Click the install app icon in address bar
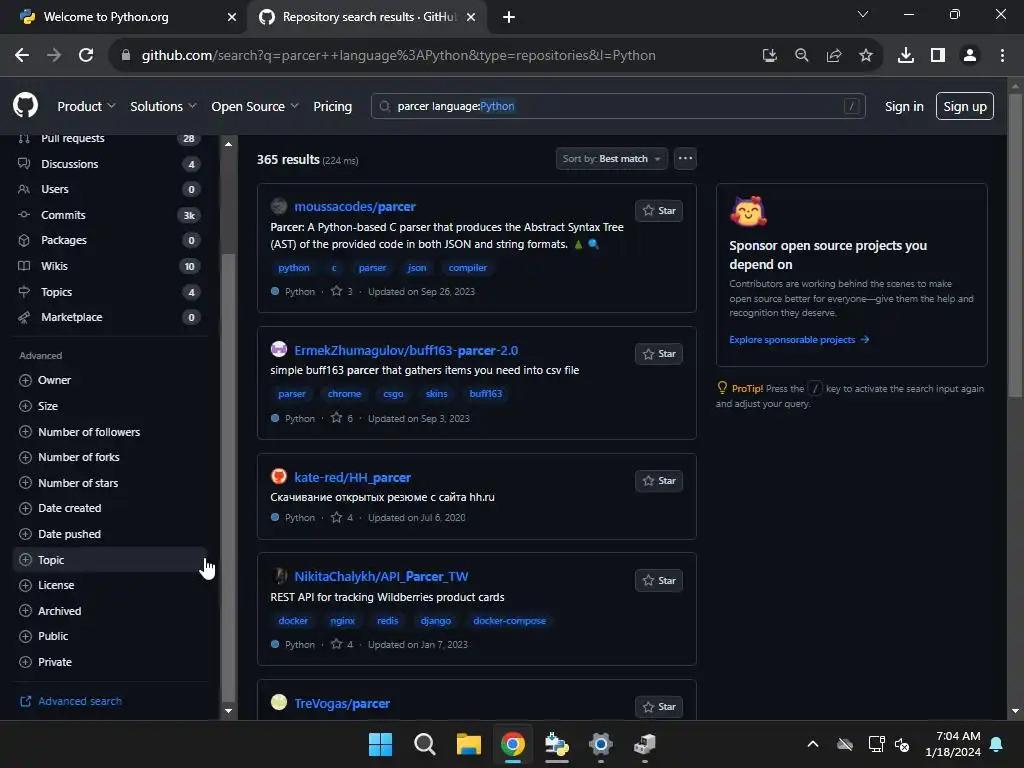Screen dimensions: 1024x768 click(769, 56)
